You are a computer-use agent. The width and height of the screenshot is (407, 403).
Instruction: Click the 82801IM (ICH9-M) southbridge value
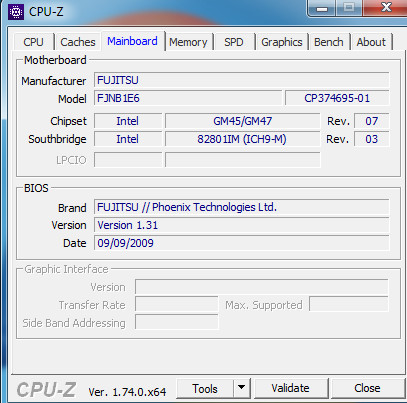[243, 139]
